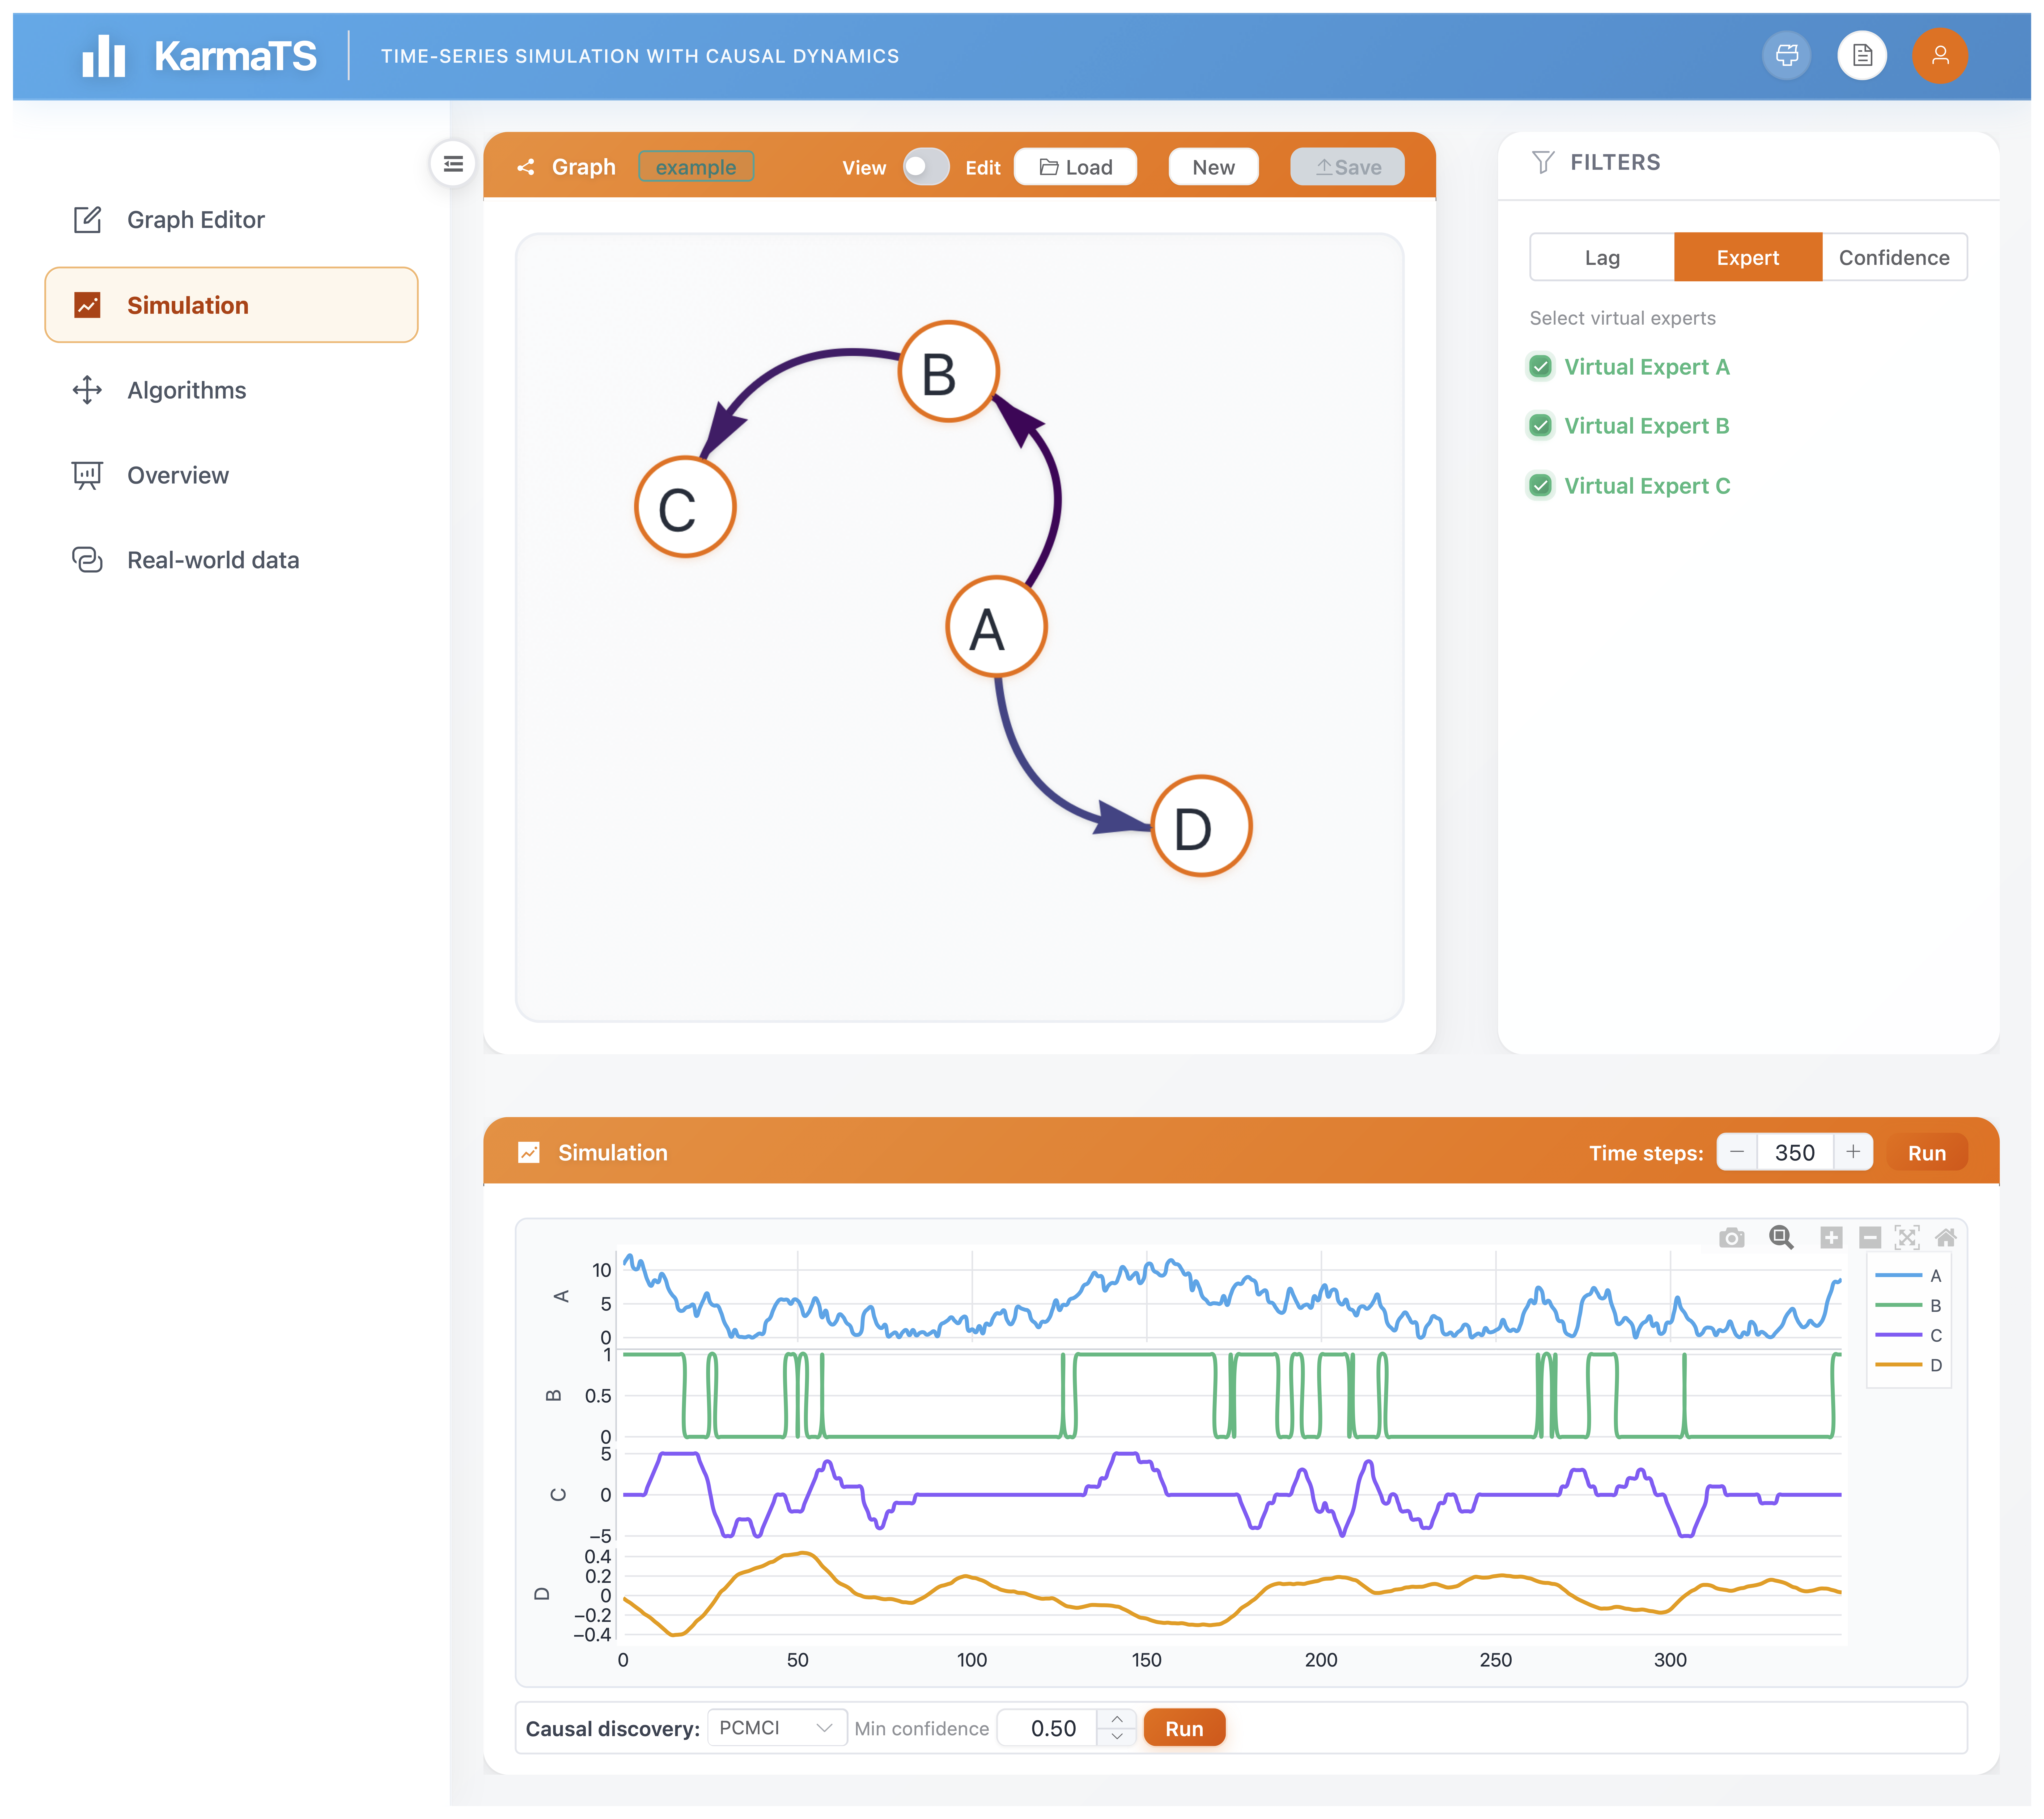Open Algorithms in the sidebar
Image resolution: width=2044 pixels, height=1819 pixels.
(x=186, y=390)
